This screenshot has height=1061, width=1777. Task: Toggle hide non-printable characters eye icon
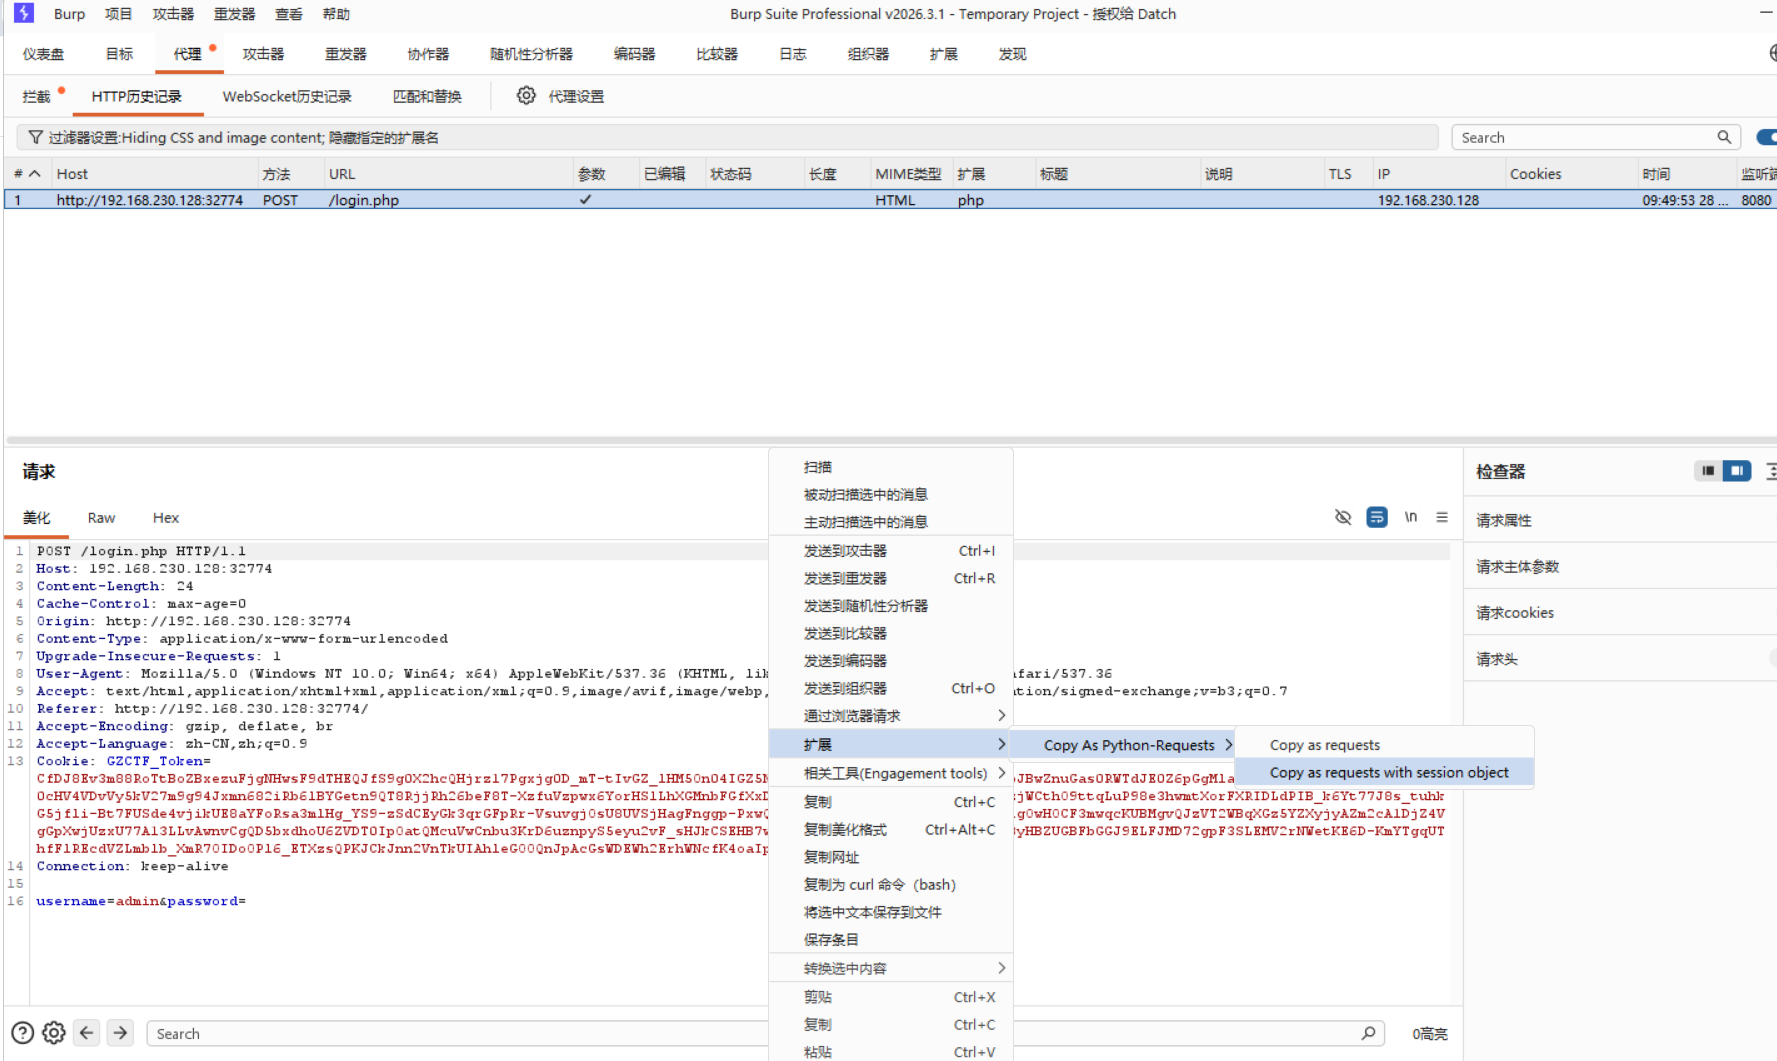point(1343,517)
